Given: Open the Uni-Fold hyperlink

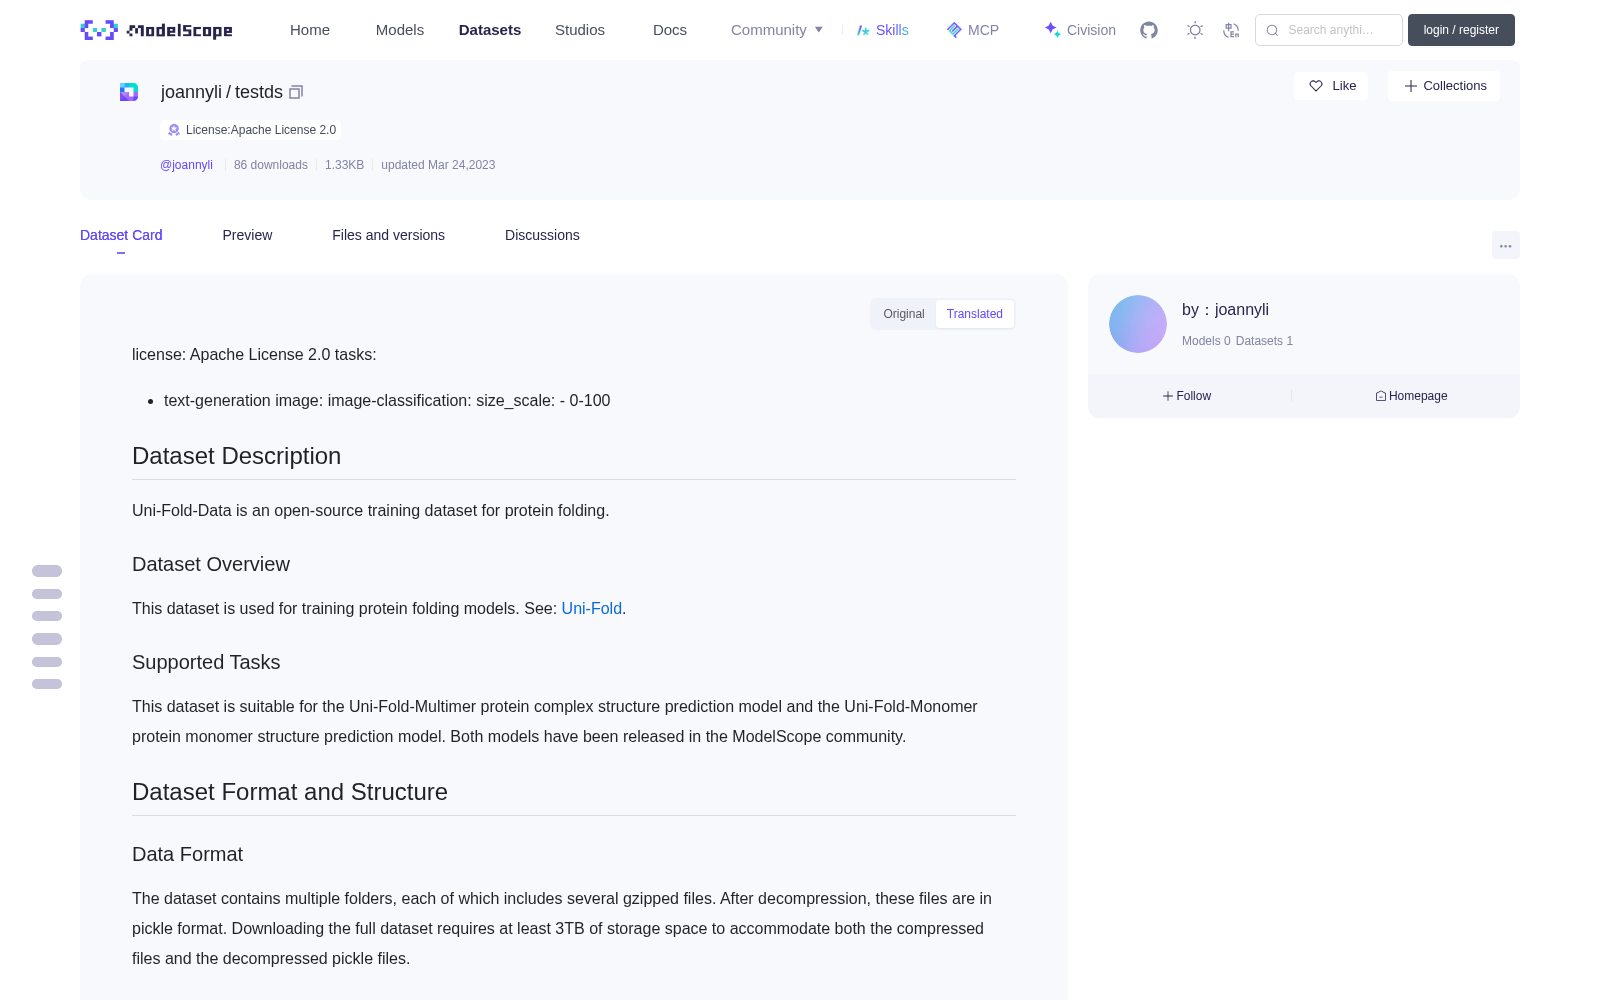Looking at the screenshot, I should [x=592, y=608].
